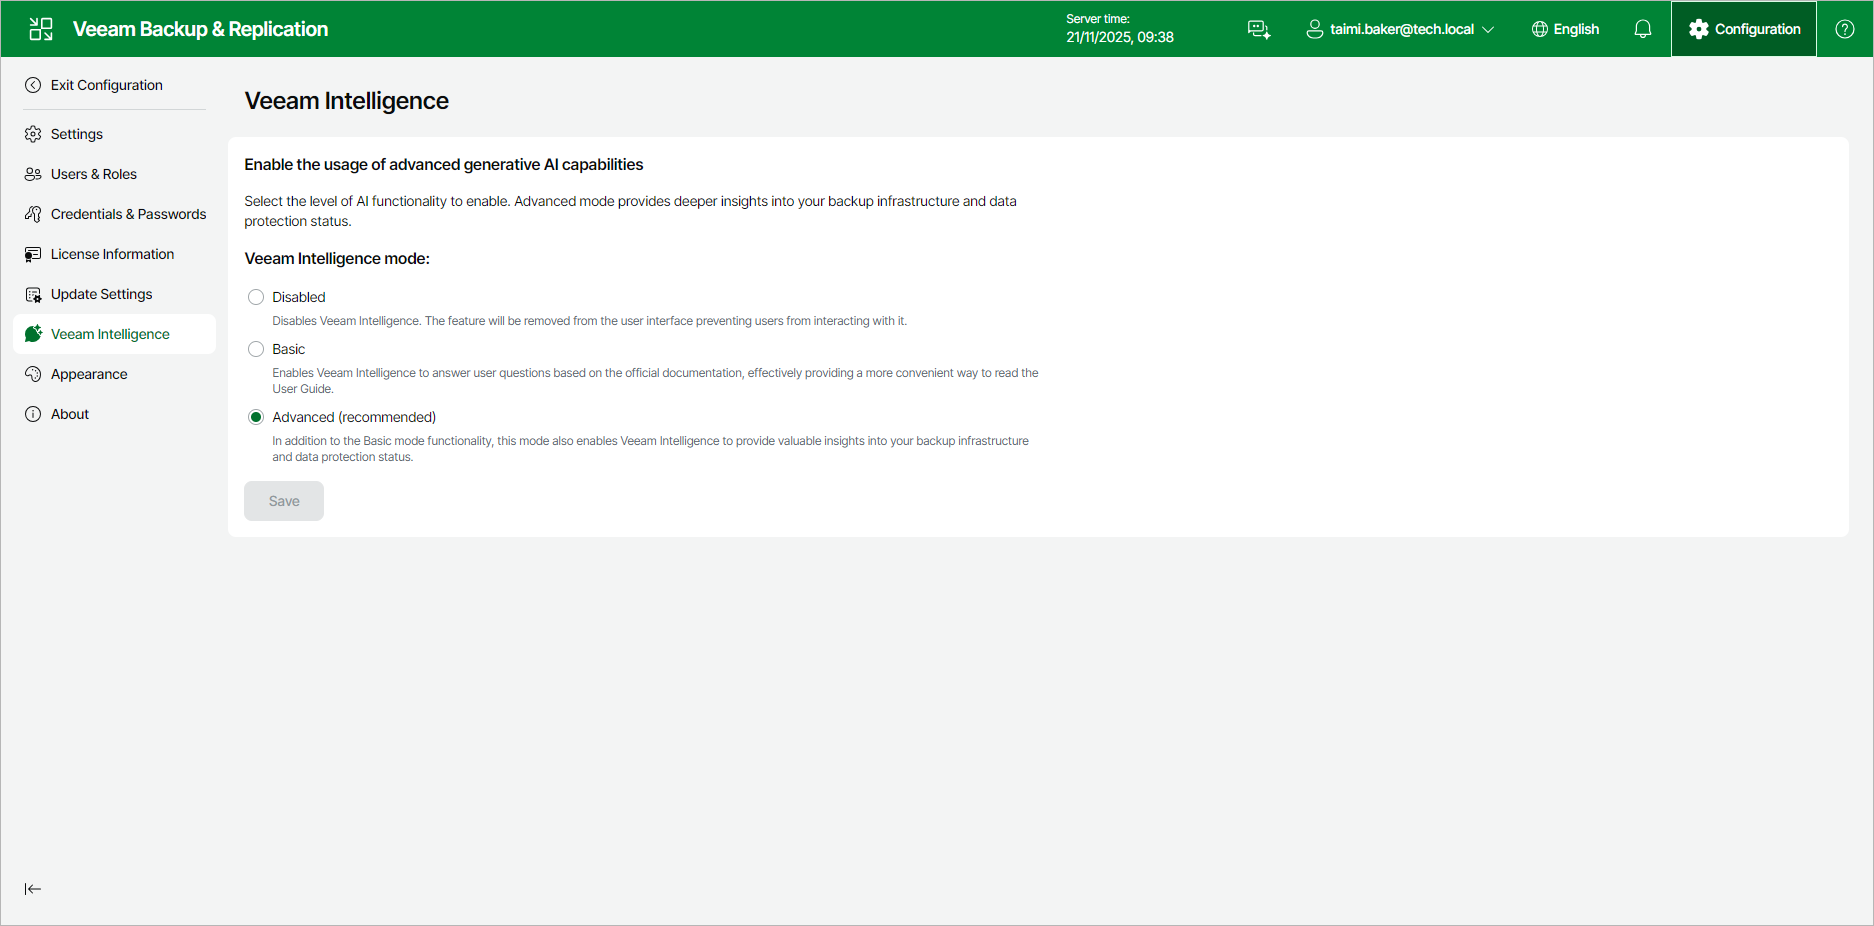Switch to the Configuration tab

pos(1743,28)
